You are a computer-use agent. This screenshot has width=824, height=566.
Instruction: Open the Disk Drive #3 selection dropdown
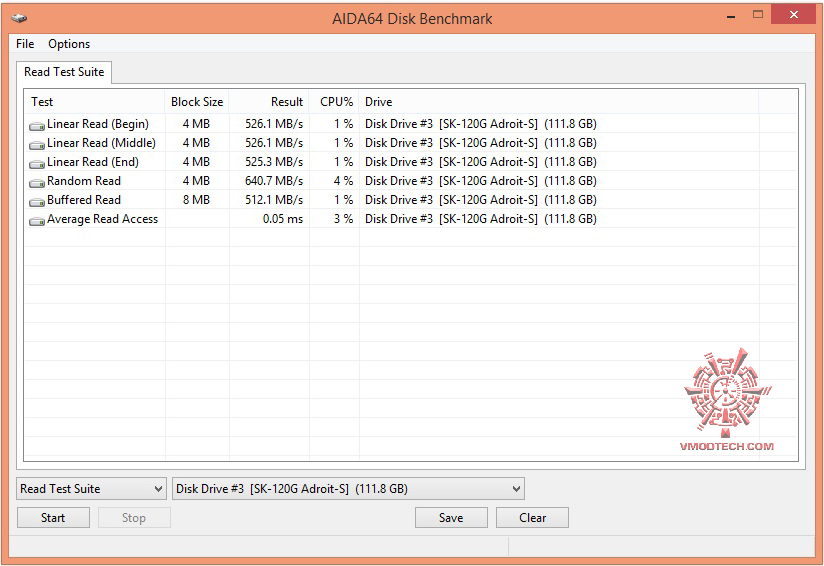(348, 489)
